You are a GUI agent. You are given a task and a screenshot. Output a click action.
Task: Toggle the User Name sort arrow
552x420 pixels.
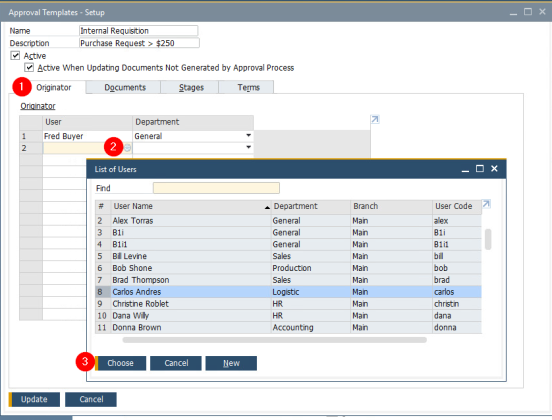[267, 207]
